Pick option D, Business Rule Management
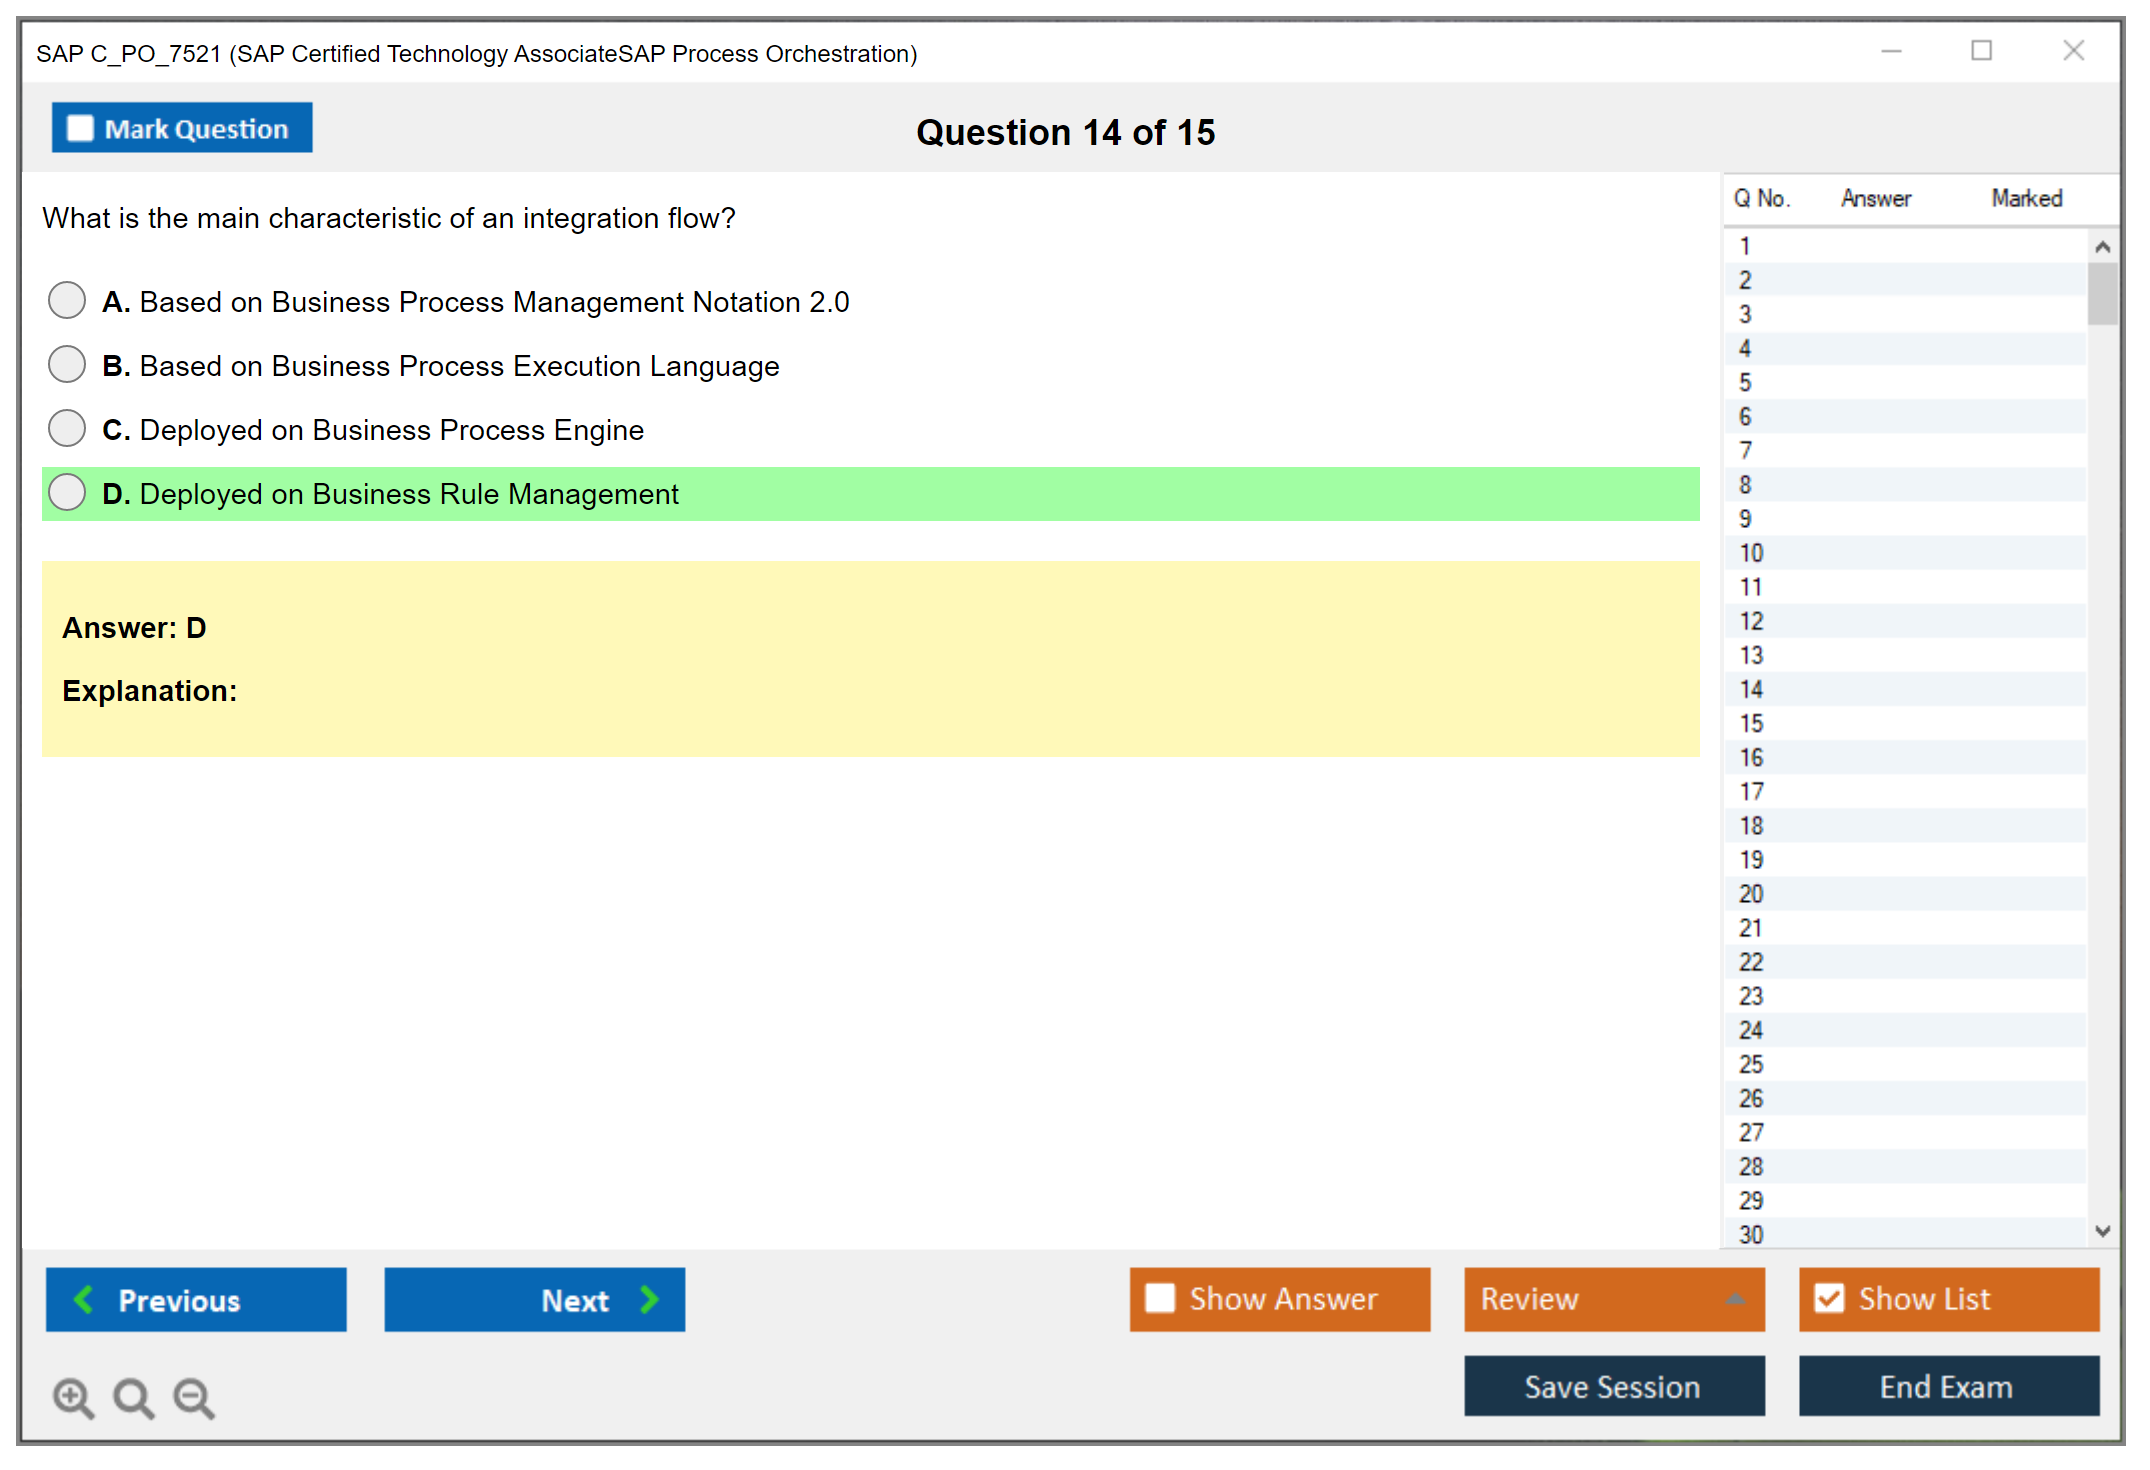 pyautogui.click(x=67, y=492)
